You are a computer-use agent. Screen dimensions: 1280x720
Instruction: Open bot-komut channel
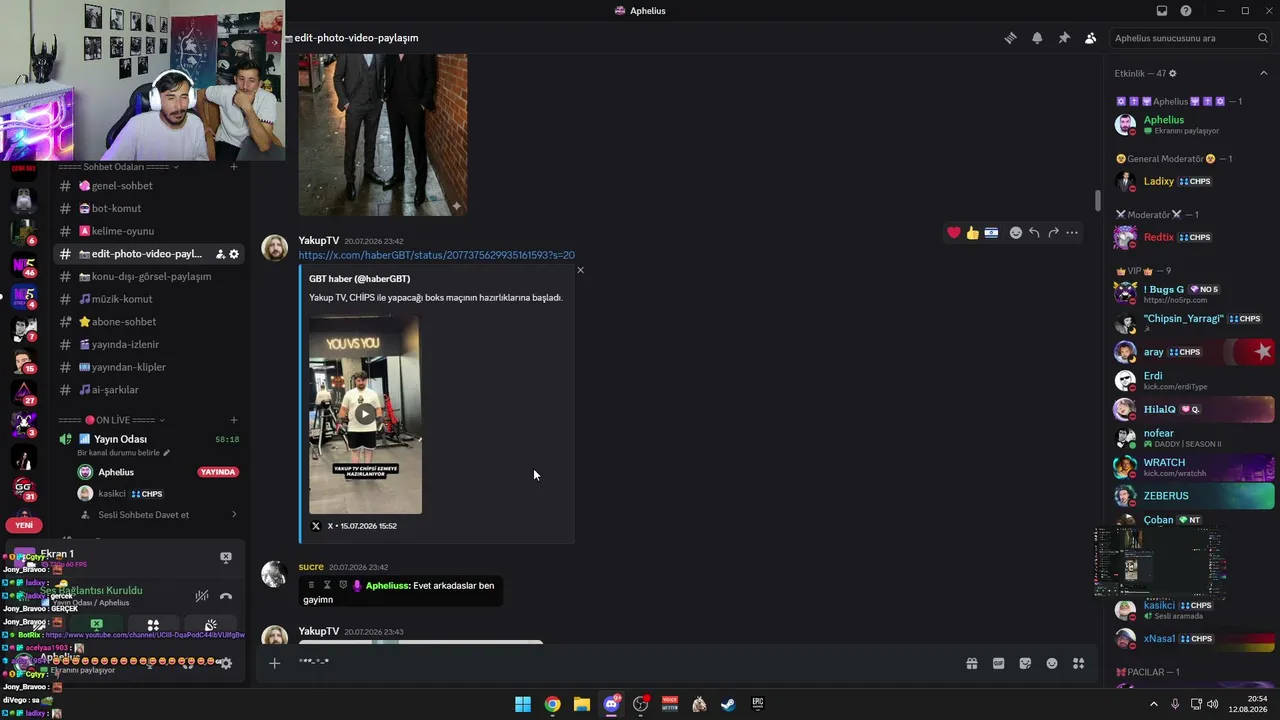[150, 208]
